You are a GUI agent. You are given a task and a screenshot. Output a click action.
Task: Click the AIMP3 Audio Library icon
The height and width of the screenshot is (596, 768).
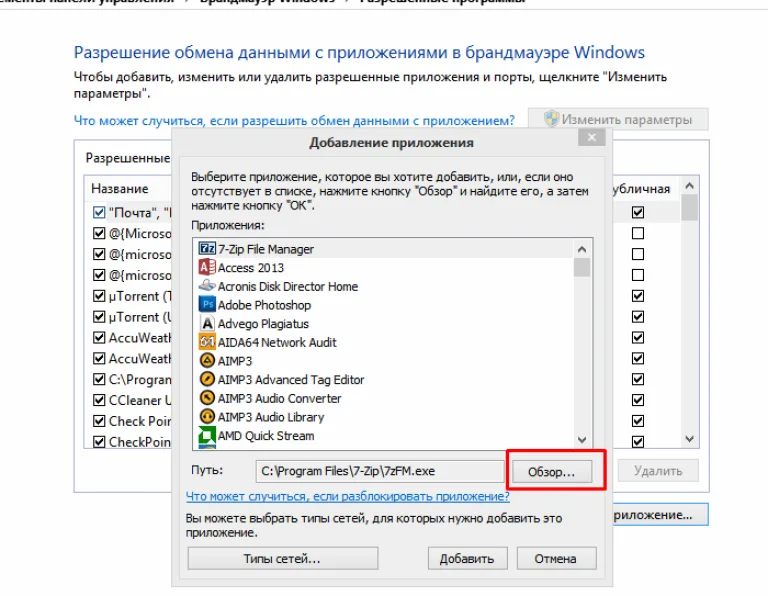(x=207, y=416)
